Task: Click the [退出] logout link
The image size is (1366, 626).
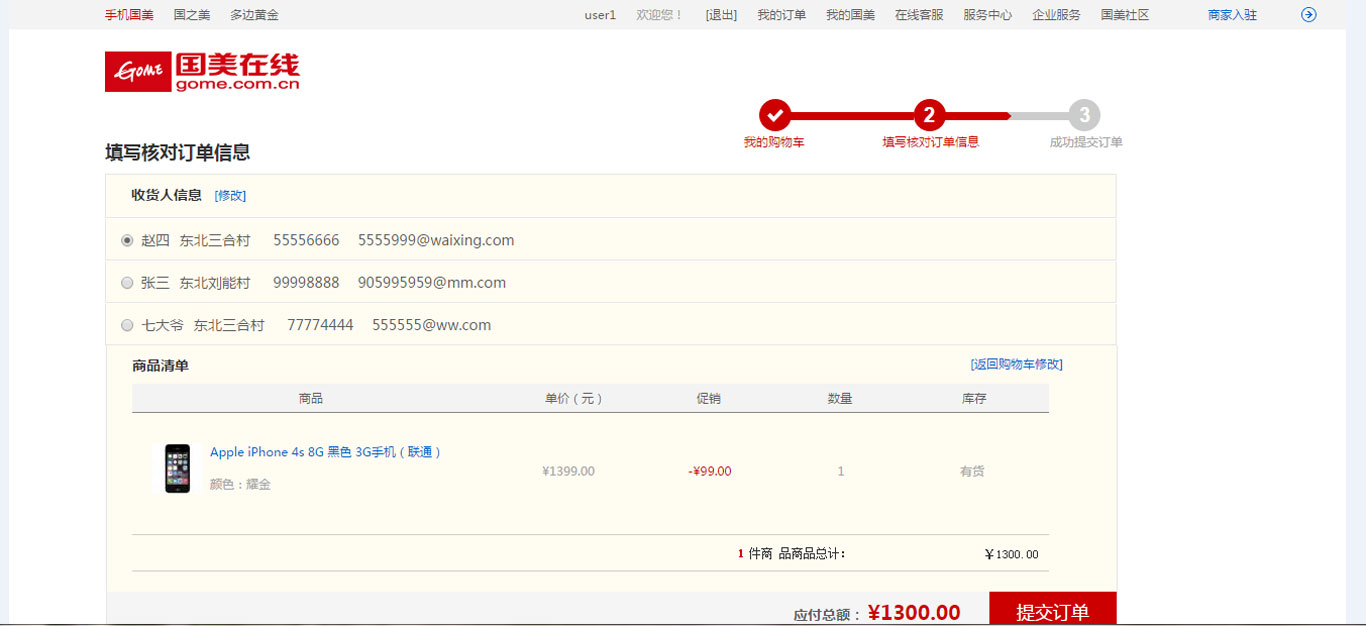Action: coord(721,15)
